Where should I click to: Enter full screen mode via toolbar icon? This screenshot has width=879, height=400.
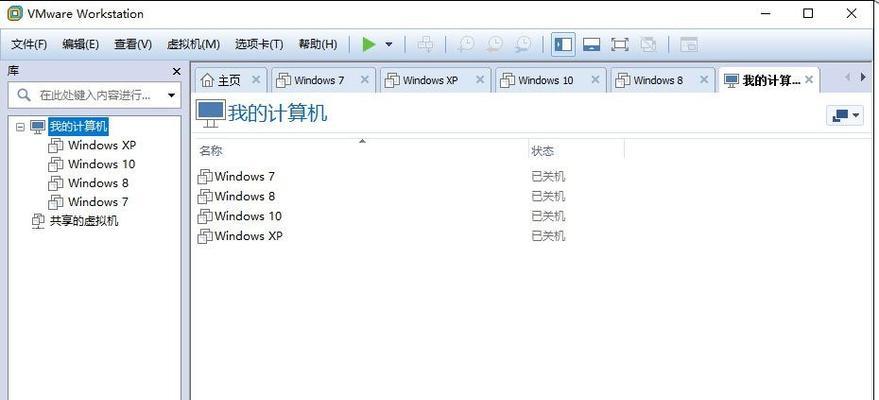[619, 44]
